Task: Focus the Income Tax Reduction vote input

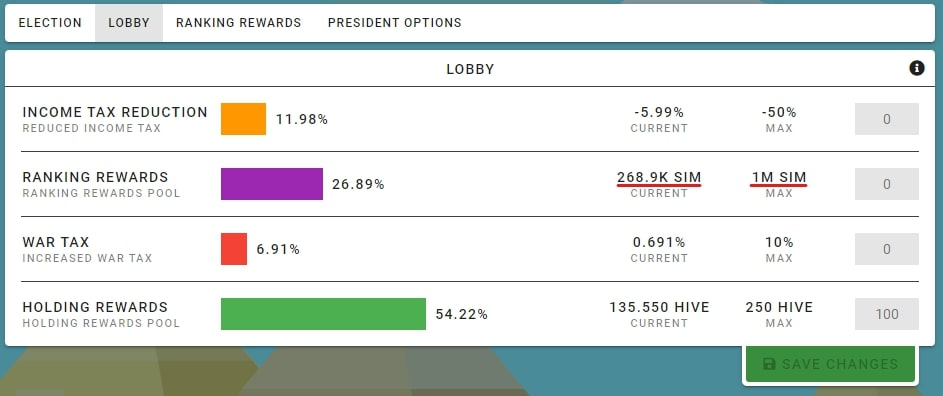Action: coord(886,119)
